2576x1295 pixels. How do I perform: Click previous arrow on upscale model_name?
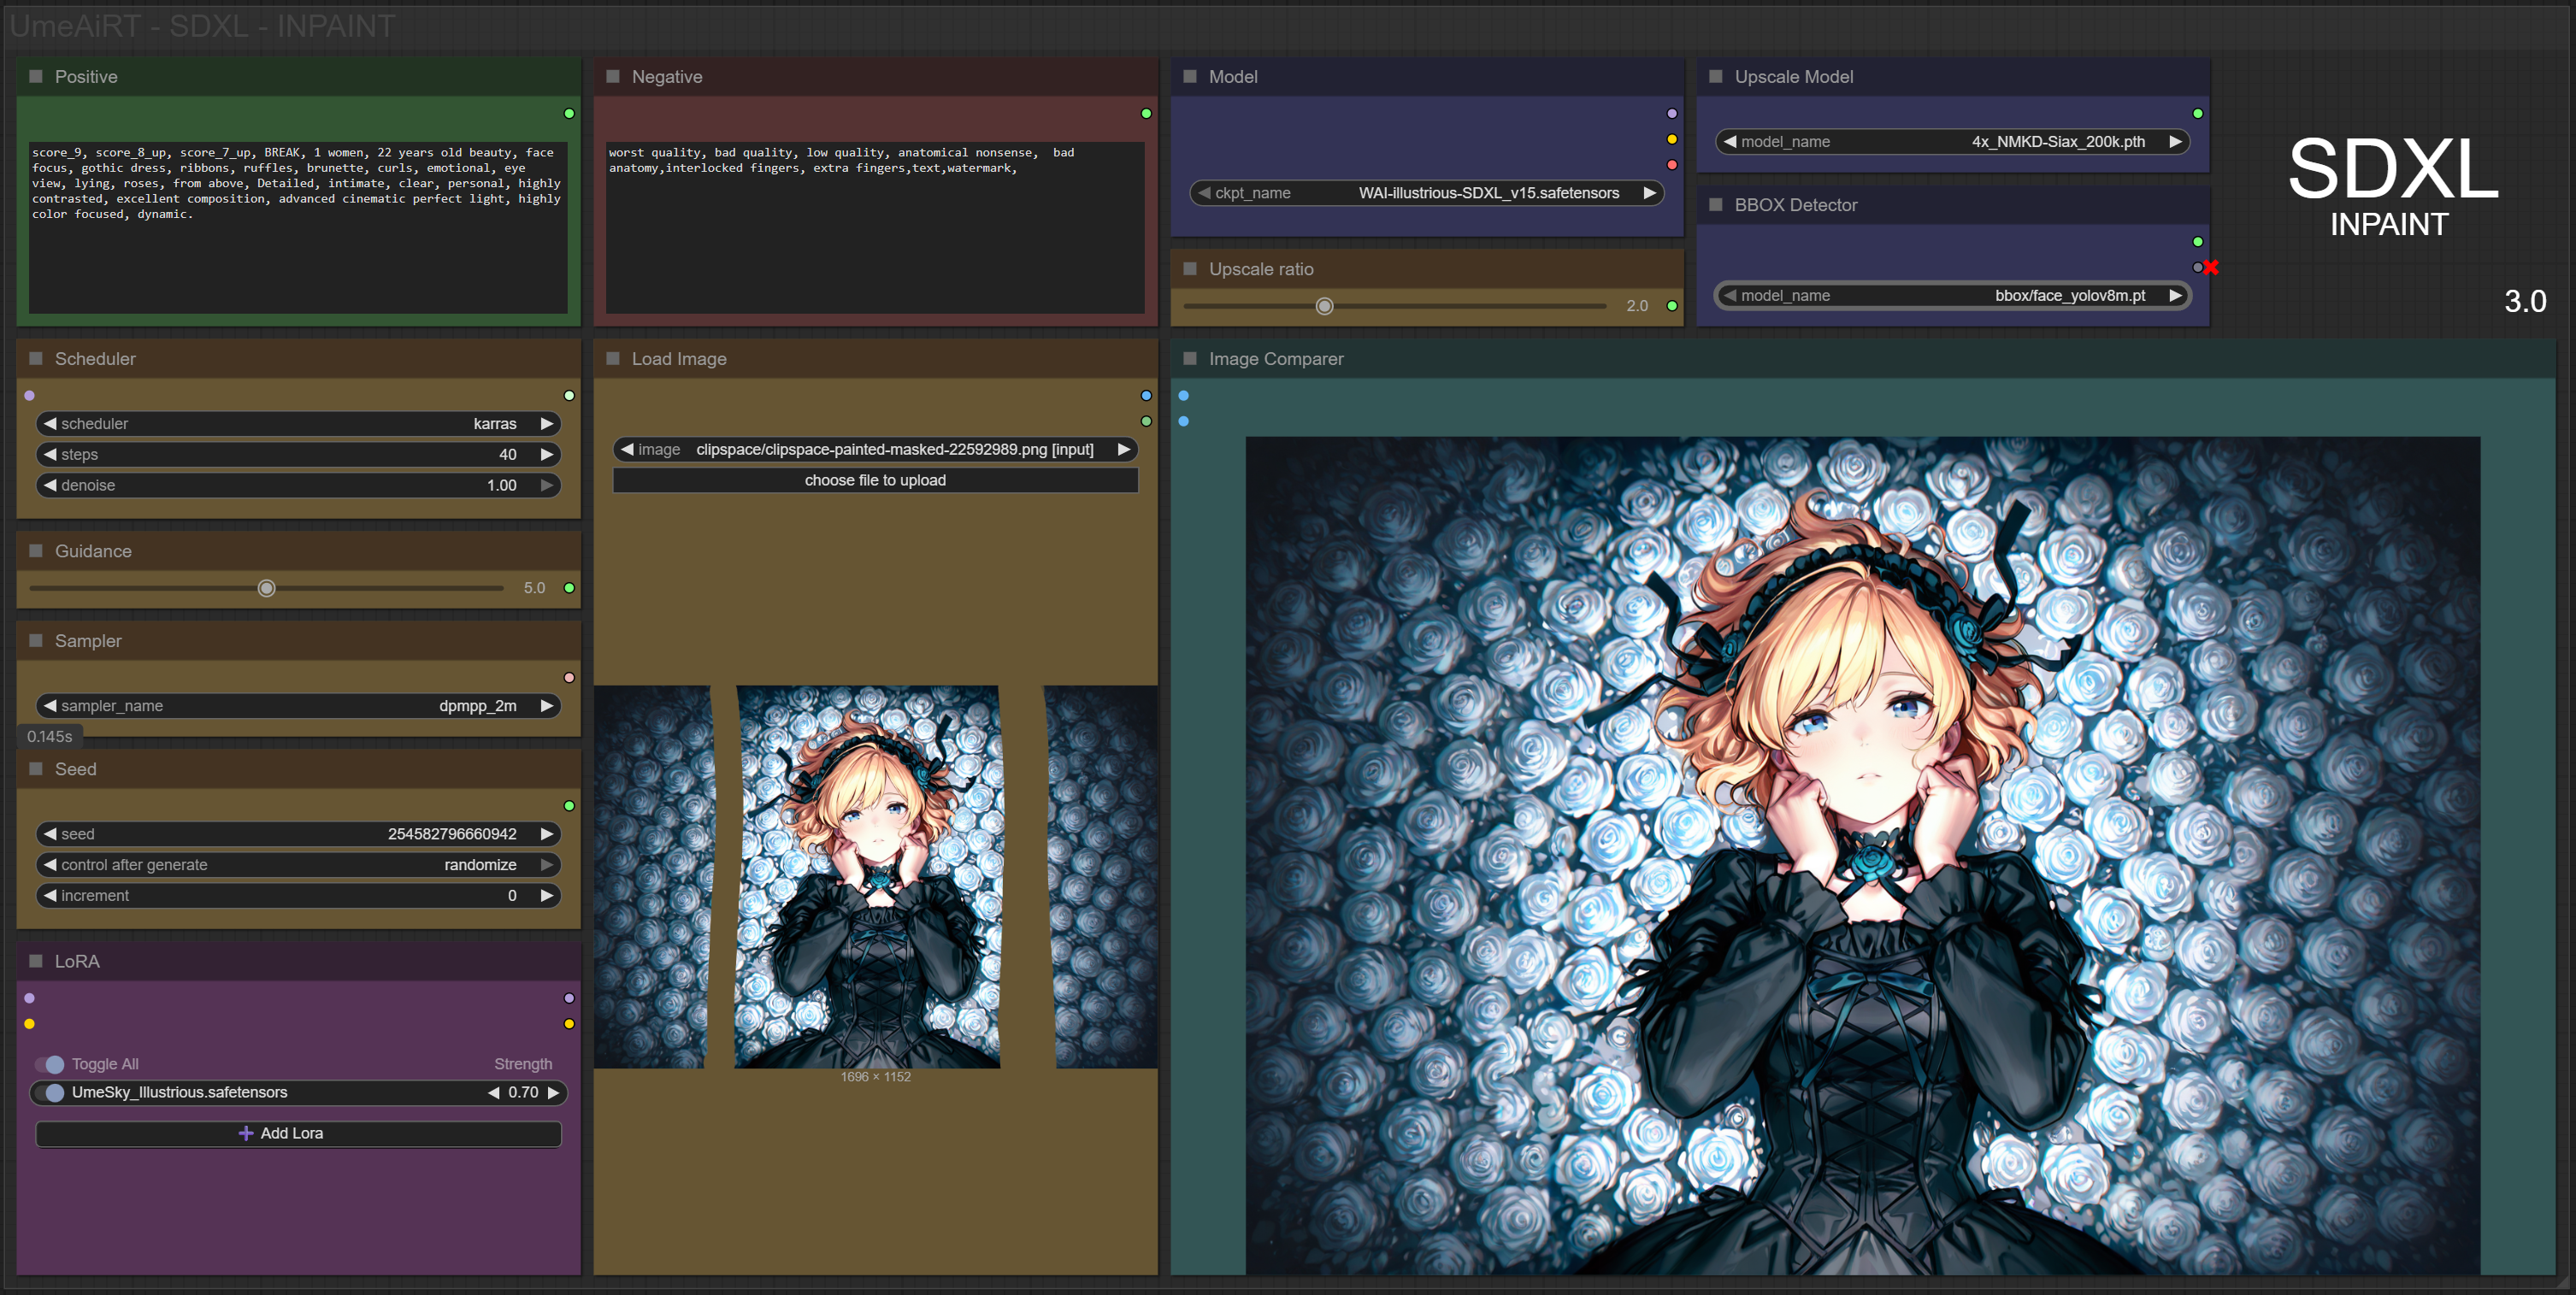[1730, 141]
